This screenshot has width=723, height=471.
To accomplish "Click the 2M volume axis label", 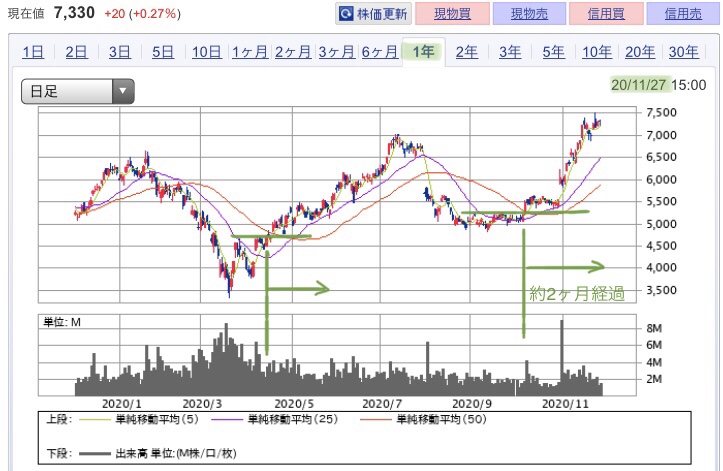I will tap(654, 379).
